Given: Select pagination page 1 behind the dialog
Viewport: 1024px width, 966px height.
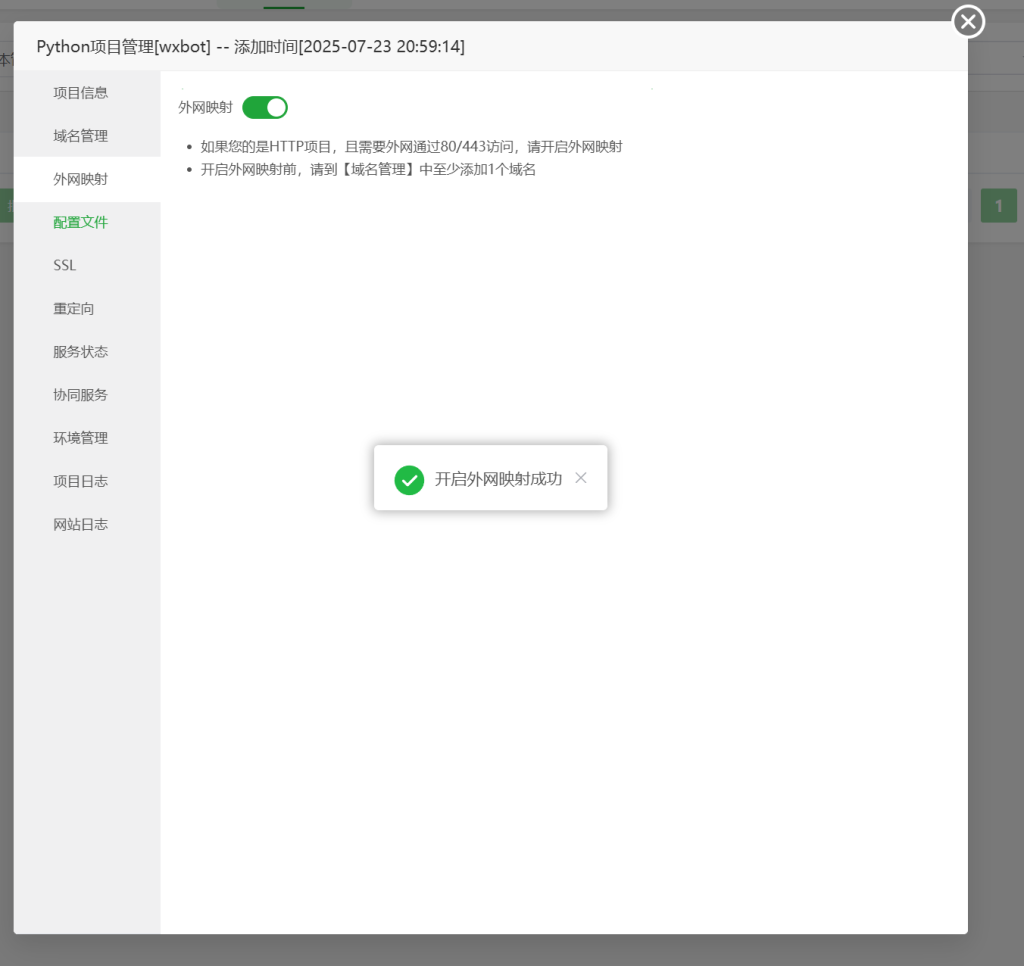Looking at the screenshot, I should pos(998,205).
